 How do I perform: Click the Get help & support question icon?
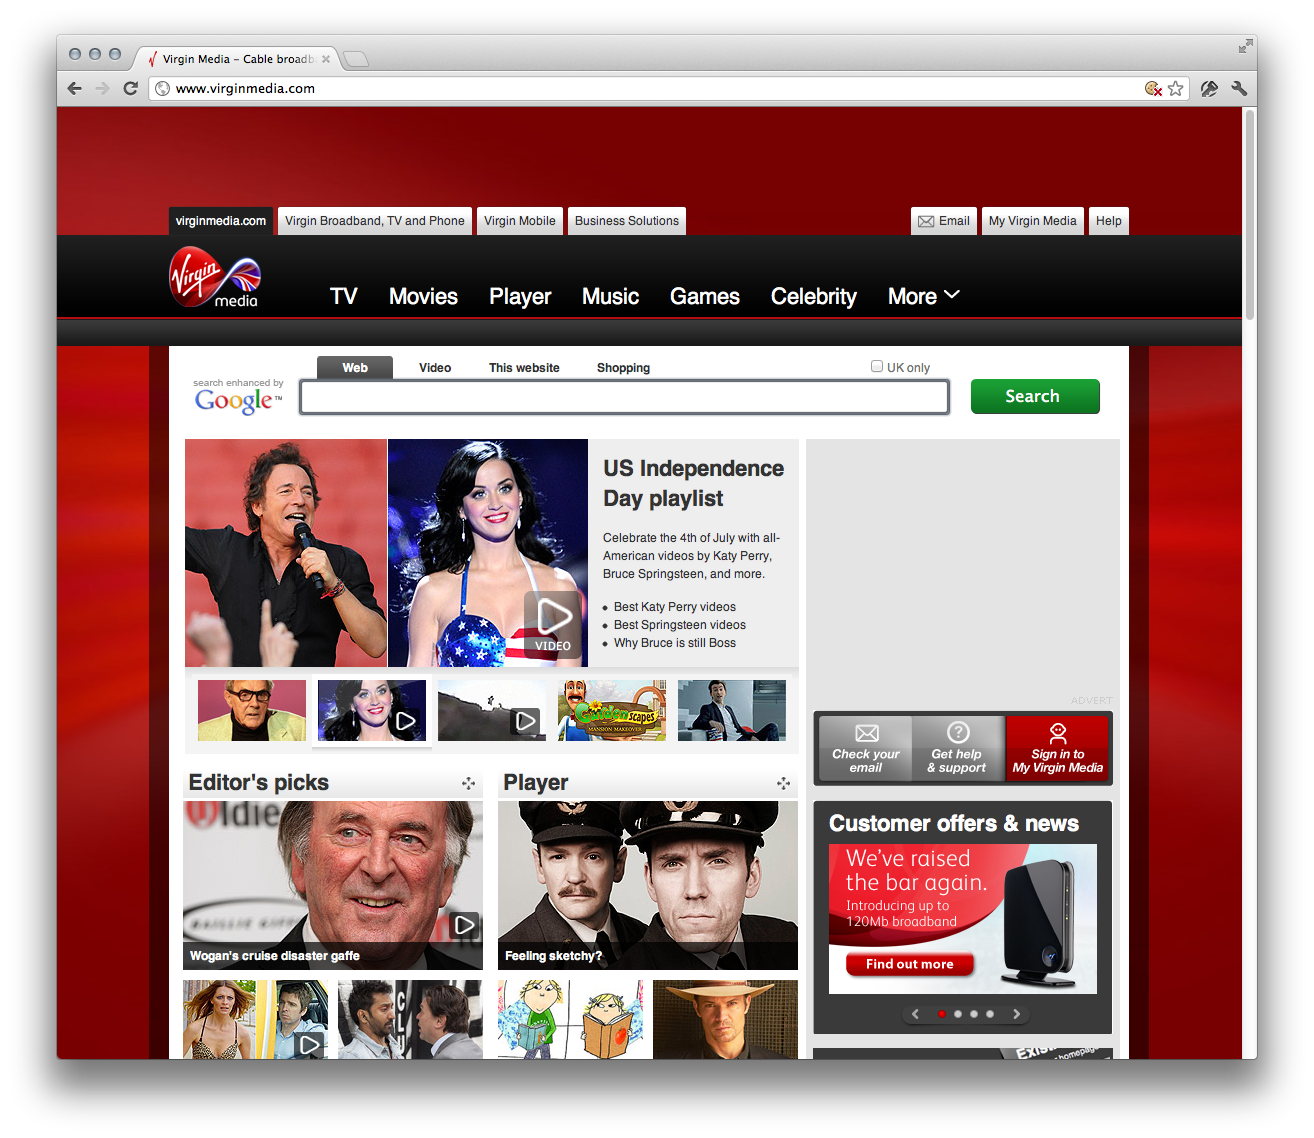(958, 732)
